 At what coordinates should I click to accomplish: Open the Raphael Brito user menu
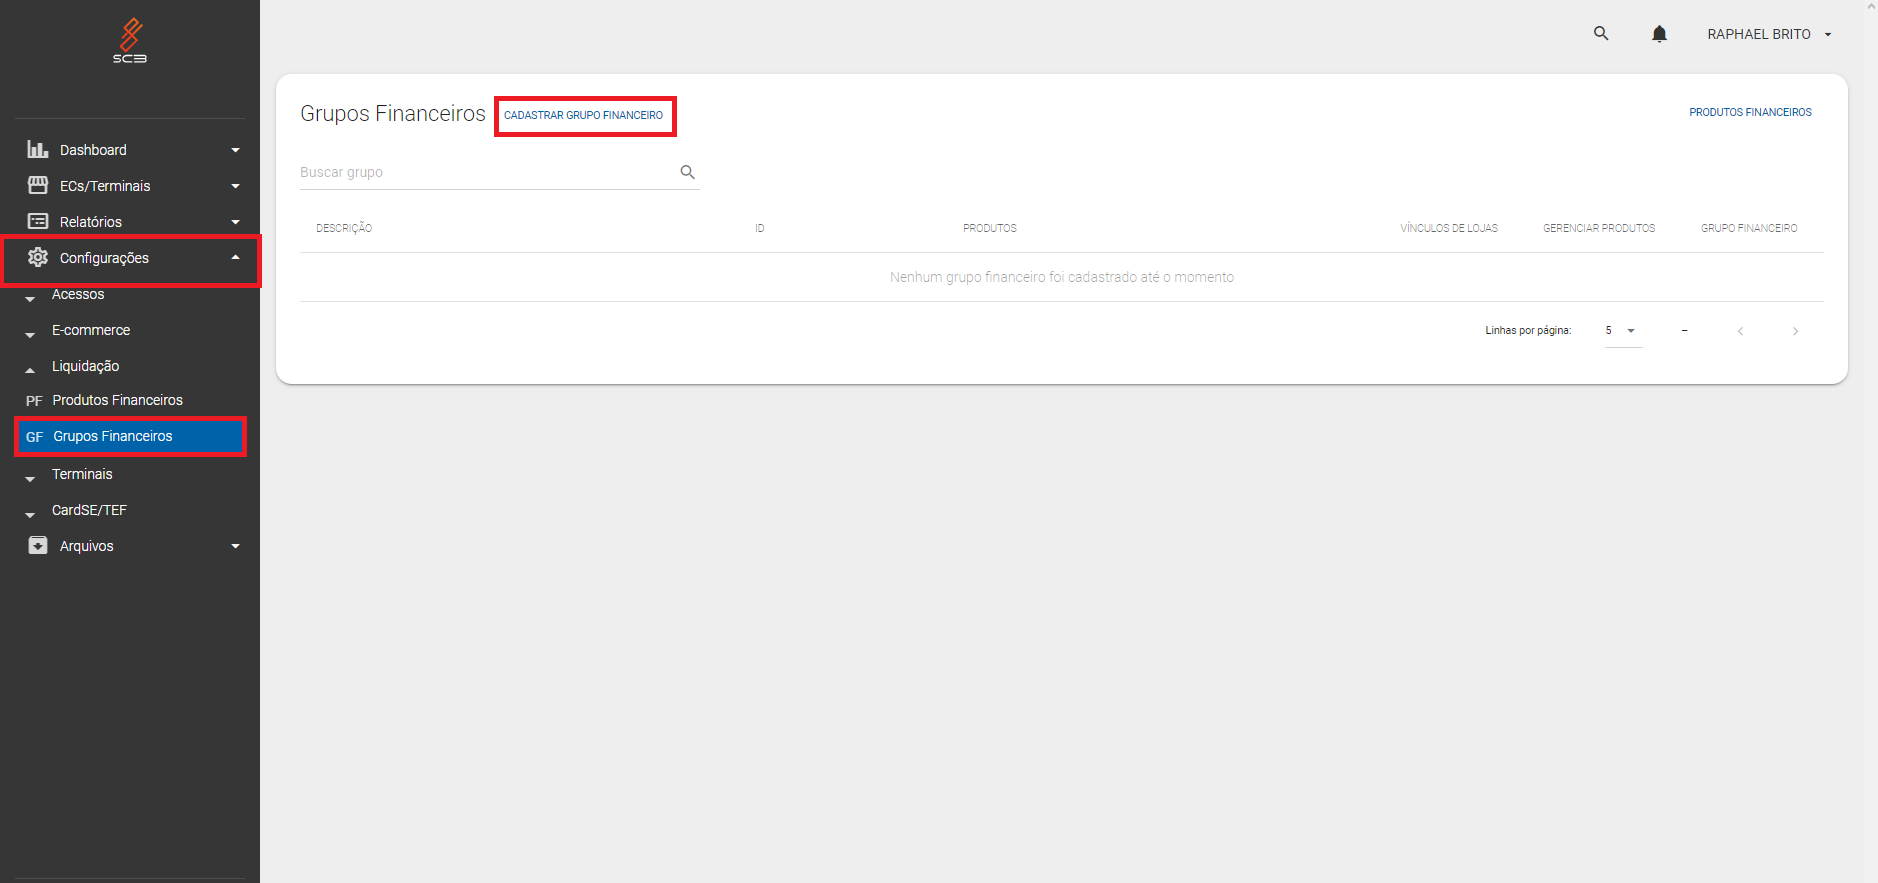click(x=1768, y=34)
